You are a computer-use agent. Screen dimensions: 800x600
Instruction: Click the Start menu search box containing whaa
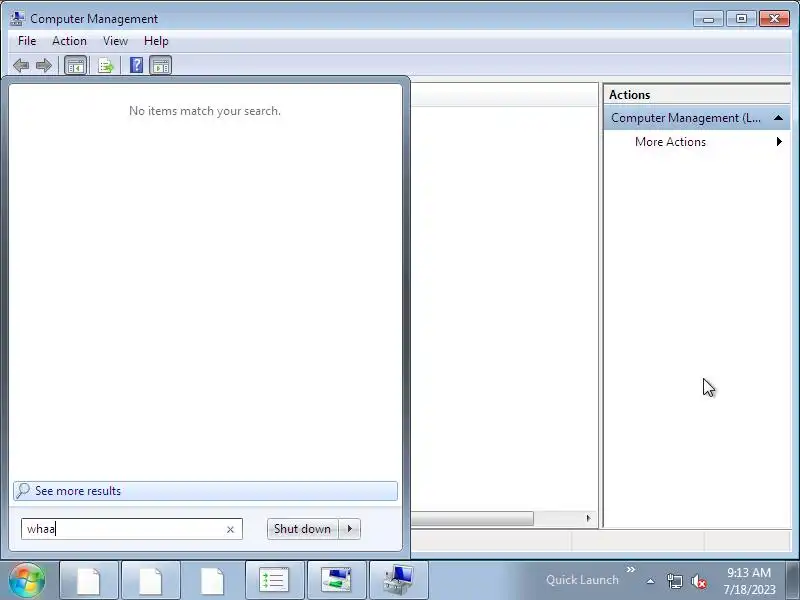coord(132,529)
